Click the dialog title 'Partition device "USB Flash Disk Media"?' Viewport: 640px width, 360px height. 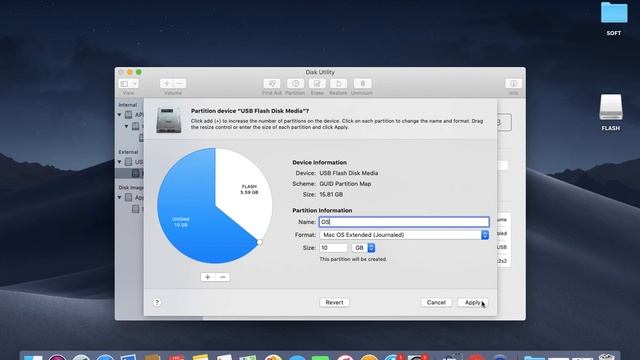tap(250, 111)
